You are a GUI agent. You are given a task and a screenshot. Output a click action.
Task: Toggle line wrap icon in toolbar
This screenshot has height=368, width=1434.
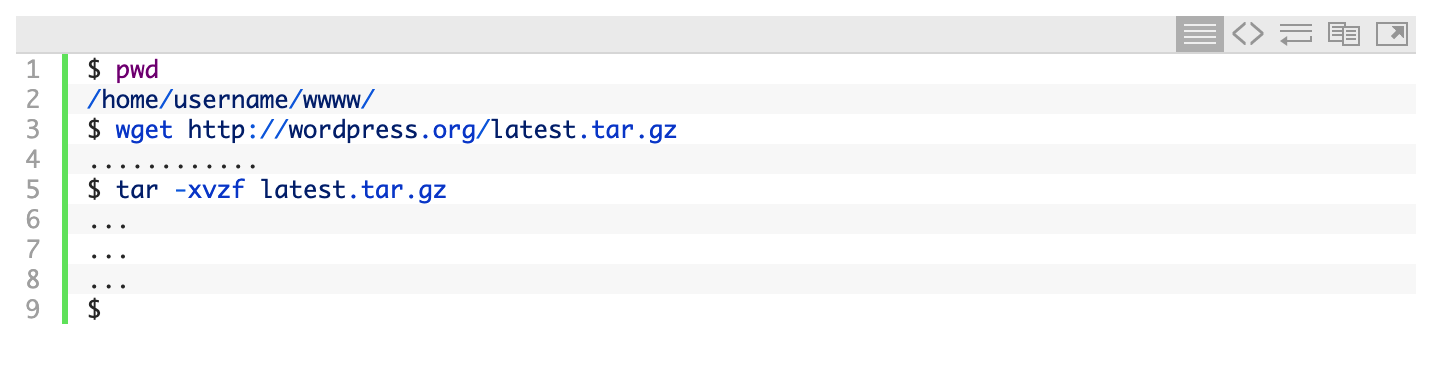(x=1295, y=34)
